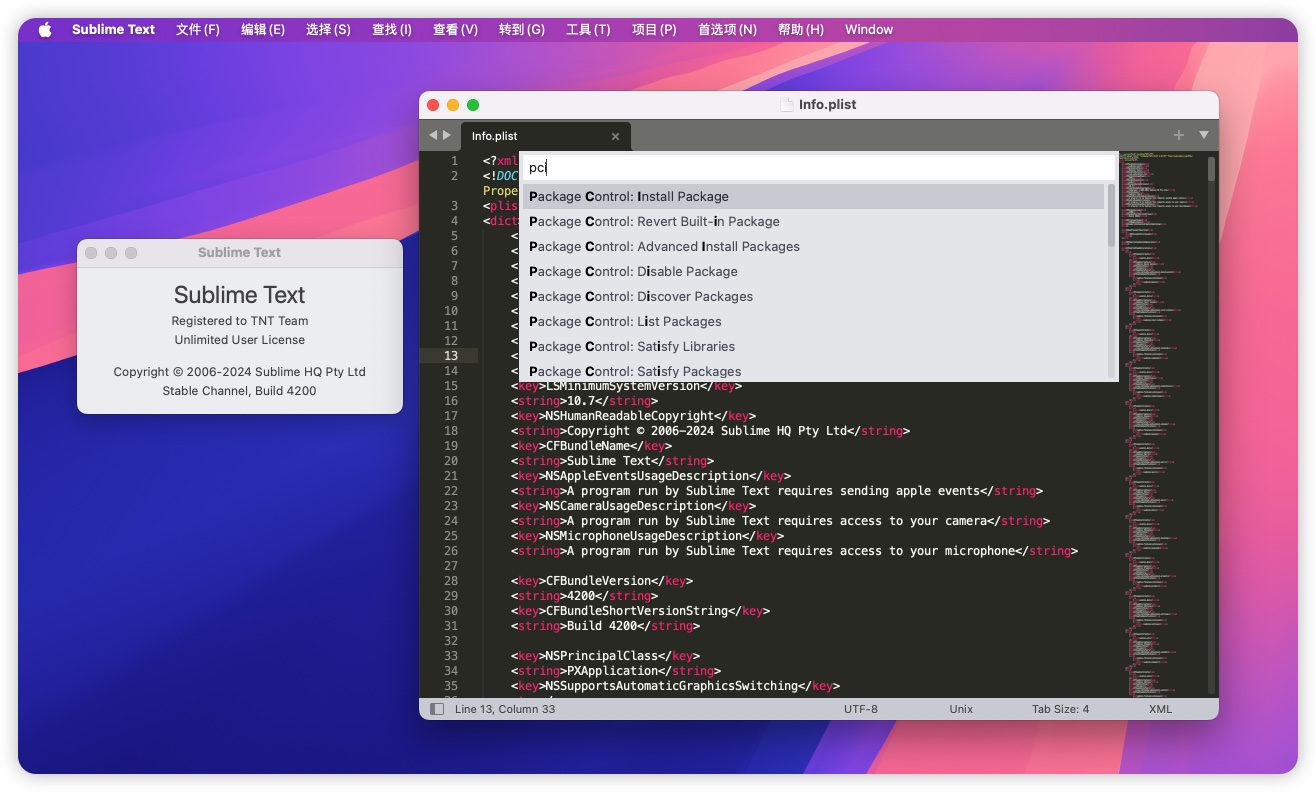The image size is (1316, 792).
Task: Choose Package Control: Disable Package
Action: [x=813, y=271]
